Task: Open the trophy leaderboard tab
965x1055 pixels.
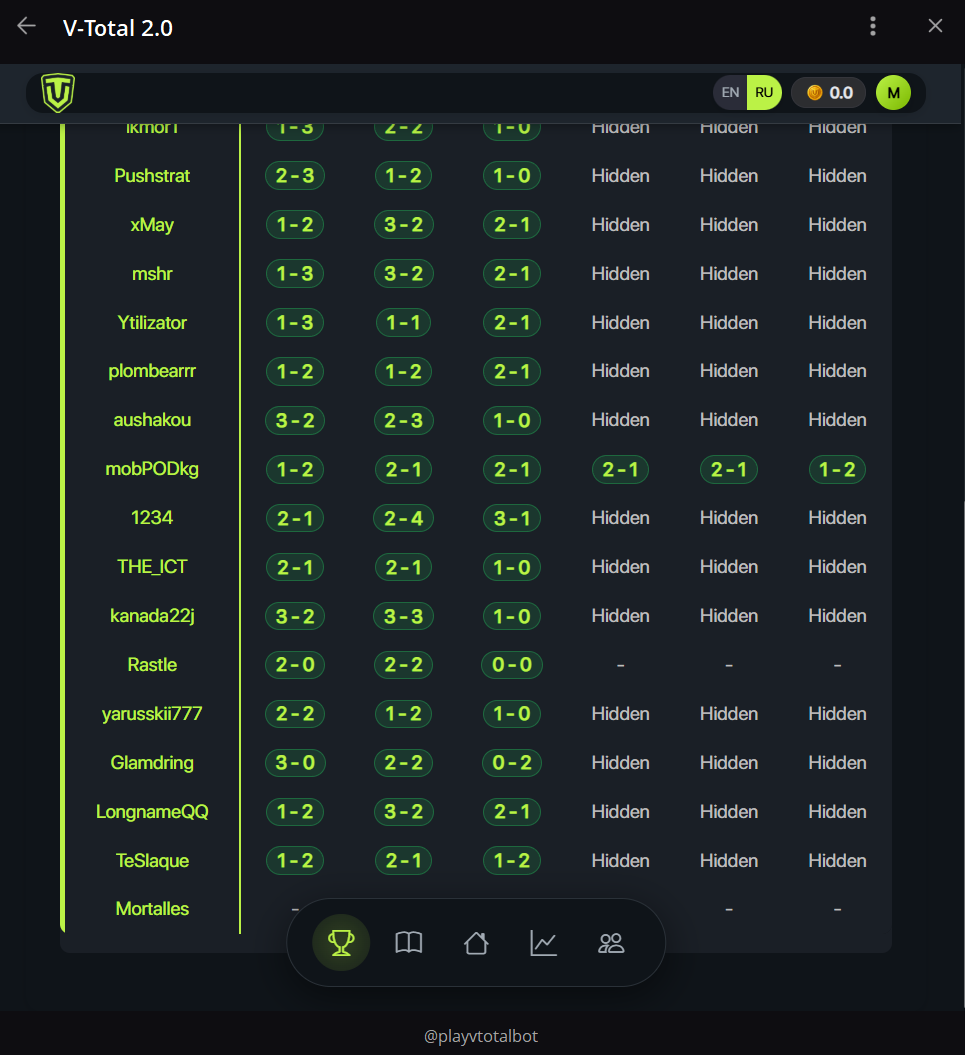Action: 341,943
